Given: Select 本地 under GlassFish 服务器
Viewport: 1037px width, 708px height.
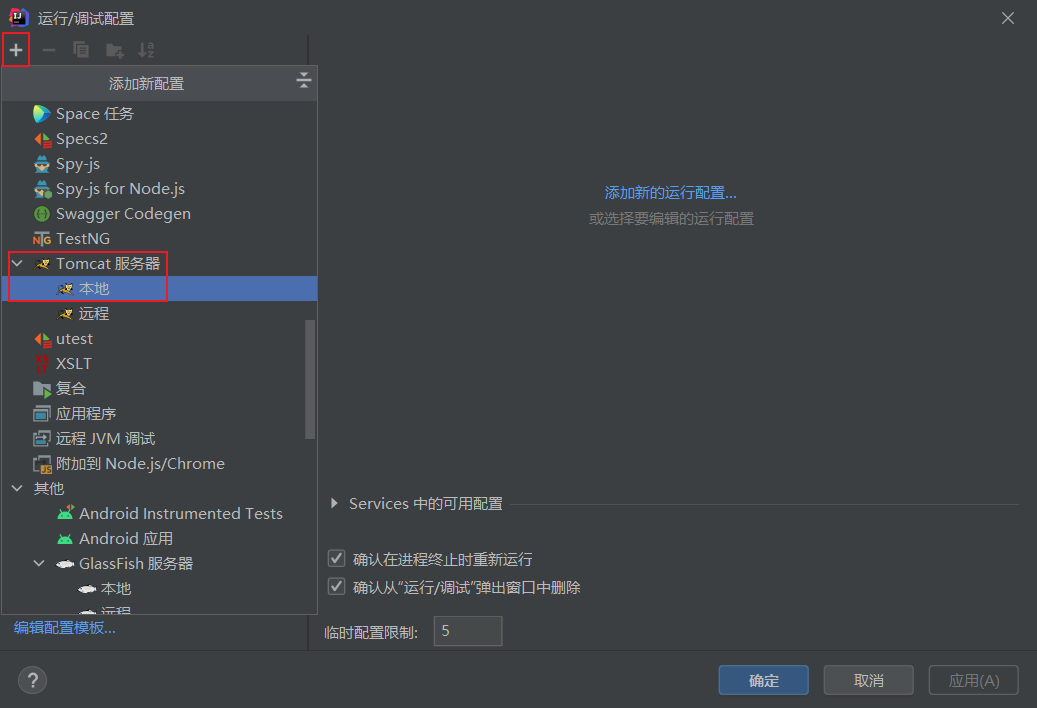Looking at the screenshot, I should tap(159, 589).
